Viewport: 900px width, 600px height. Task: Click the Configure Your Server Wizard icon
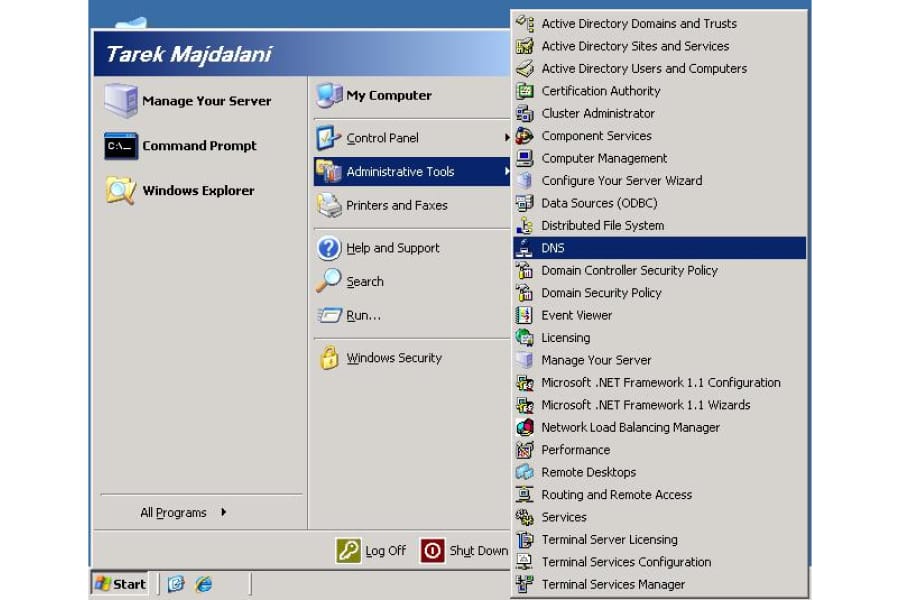(524, 180)
